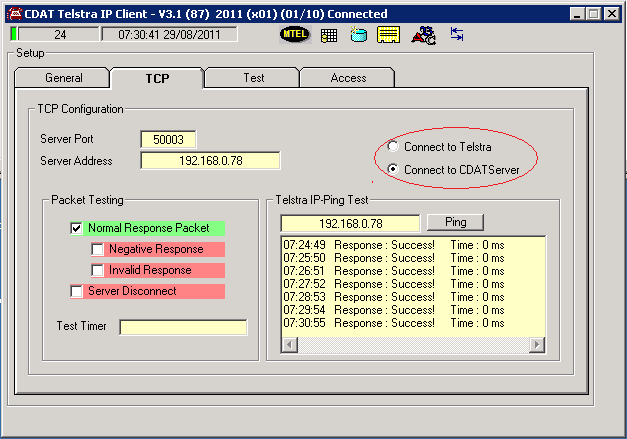Minimize the CDAT Telstra IP Client window

[577, 14]
